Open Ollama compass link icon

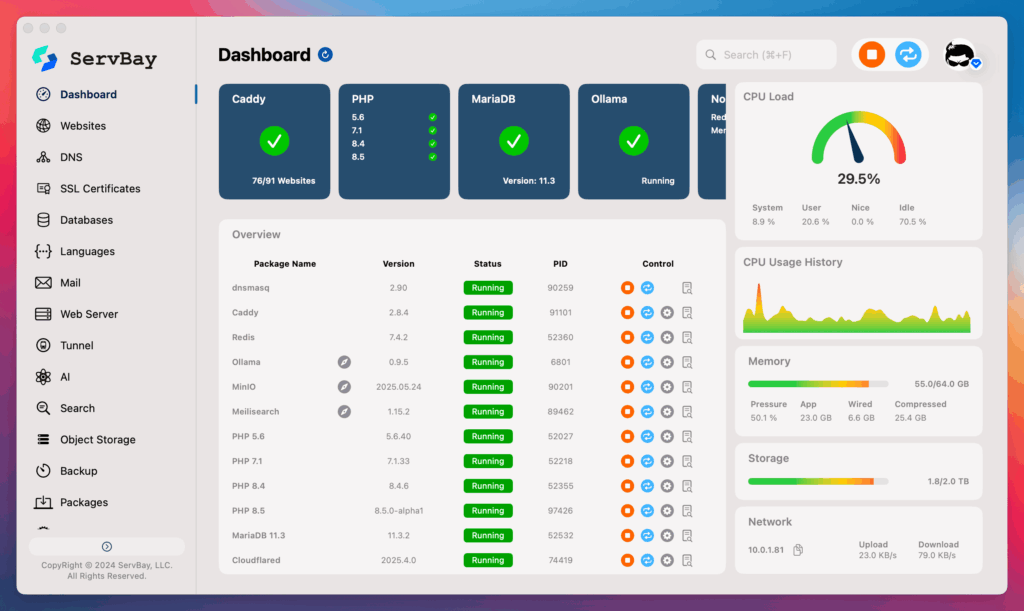pos(344,362)
